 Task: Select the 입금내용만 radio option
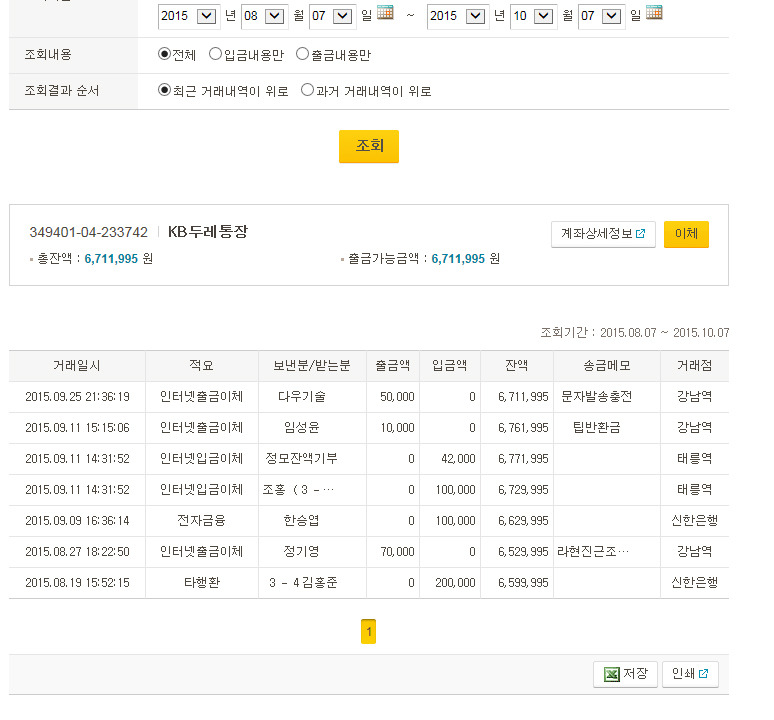[216, 54]
